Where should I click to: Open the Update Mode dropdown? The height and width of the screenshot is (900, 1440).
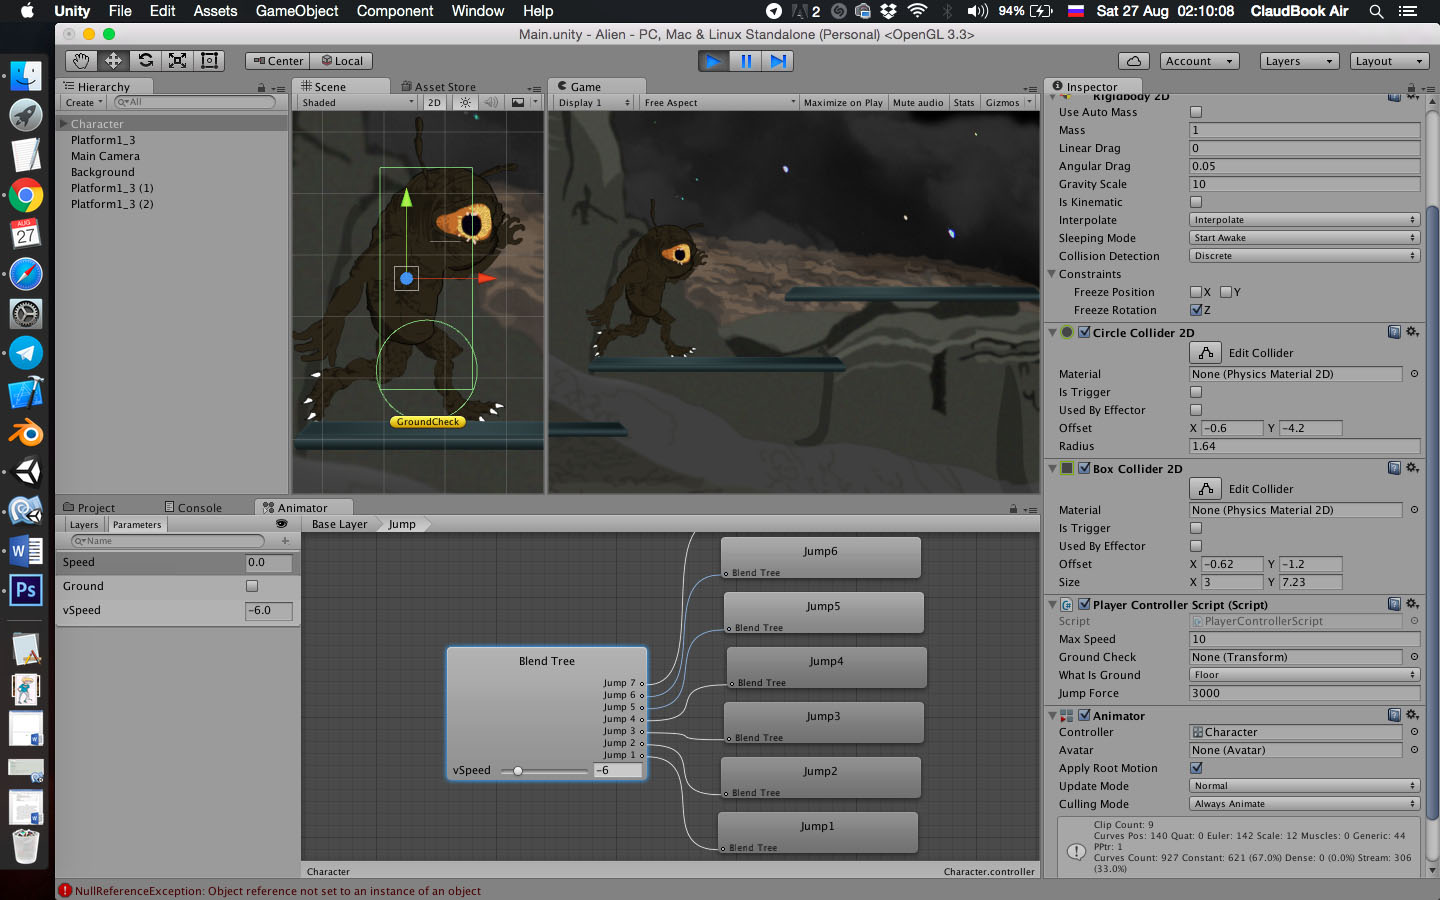point(1305,786)
